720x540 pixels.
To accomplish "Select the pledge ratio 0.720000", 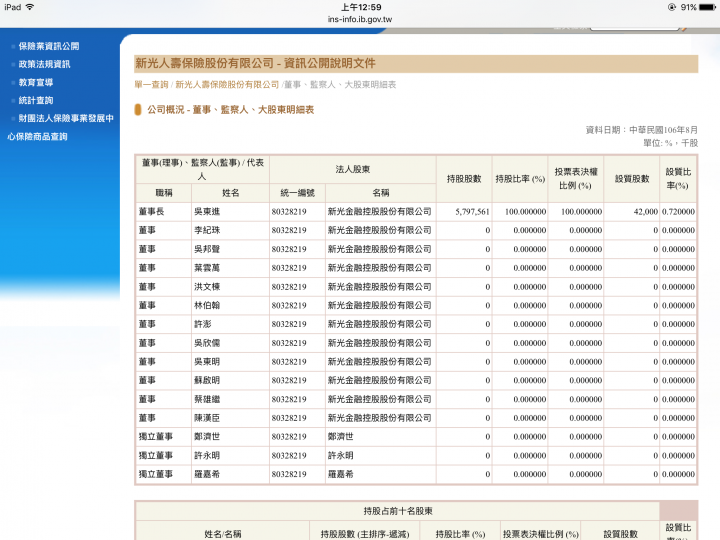I will point(678,212).
